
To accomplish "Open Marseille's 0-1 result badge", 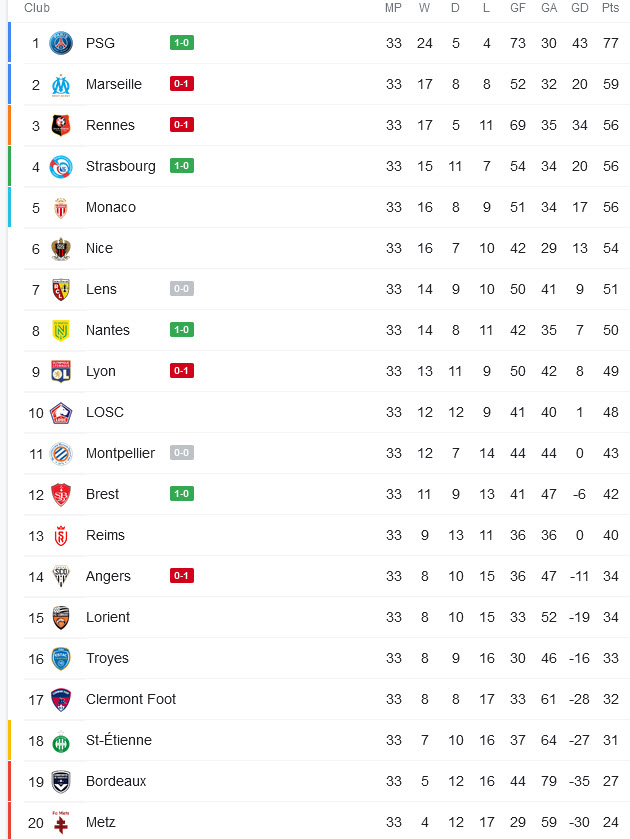I will (181, 84).
